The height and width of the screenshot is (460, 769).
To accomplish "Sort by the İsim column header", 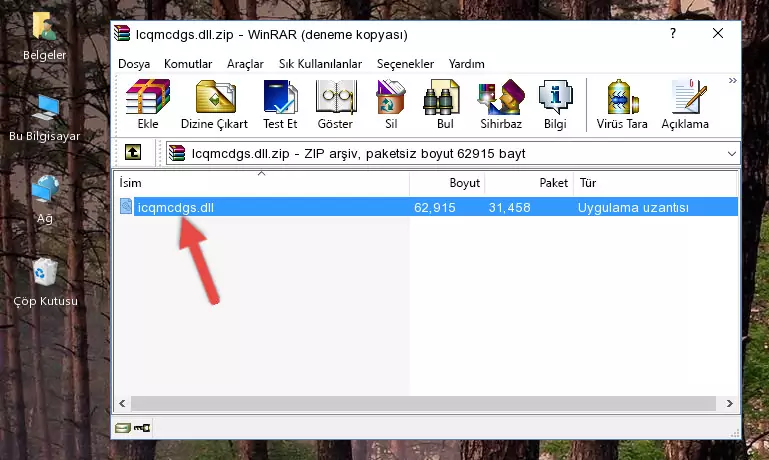I will (x=262, y=182).
